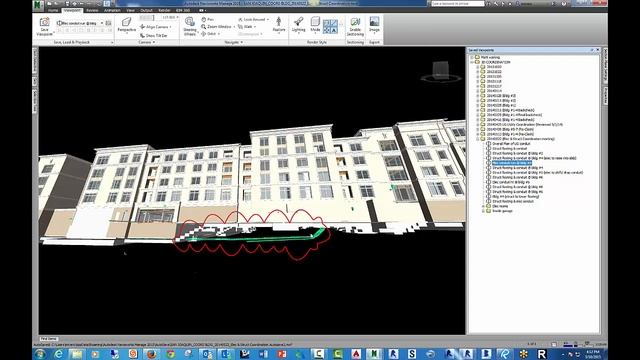
Task: Select the Inside garage folder row
Action: click(502, 211)
